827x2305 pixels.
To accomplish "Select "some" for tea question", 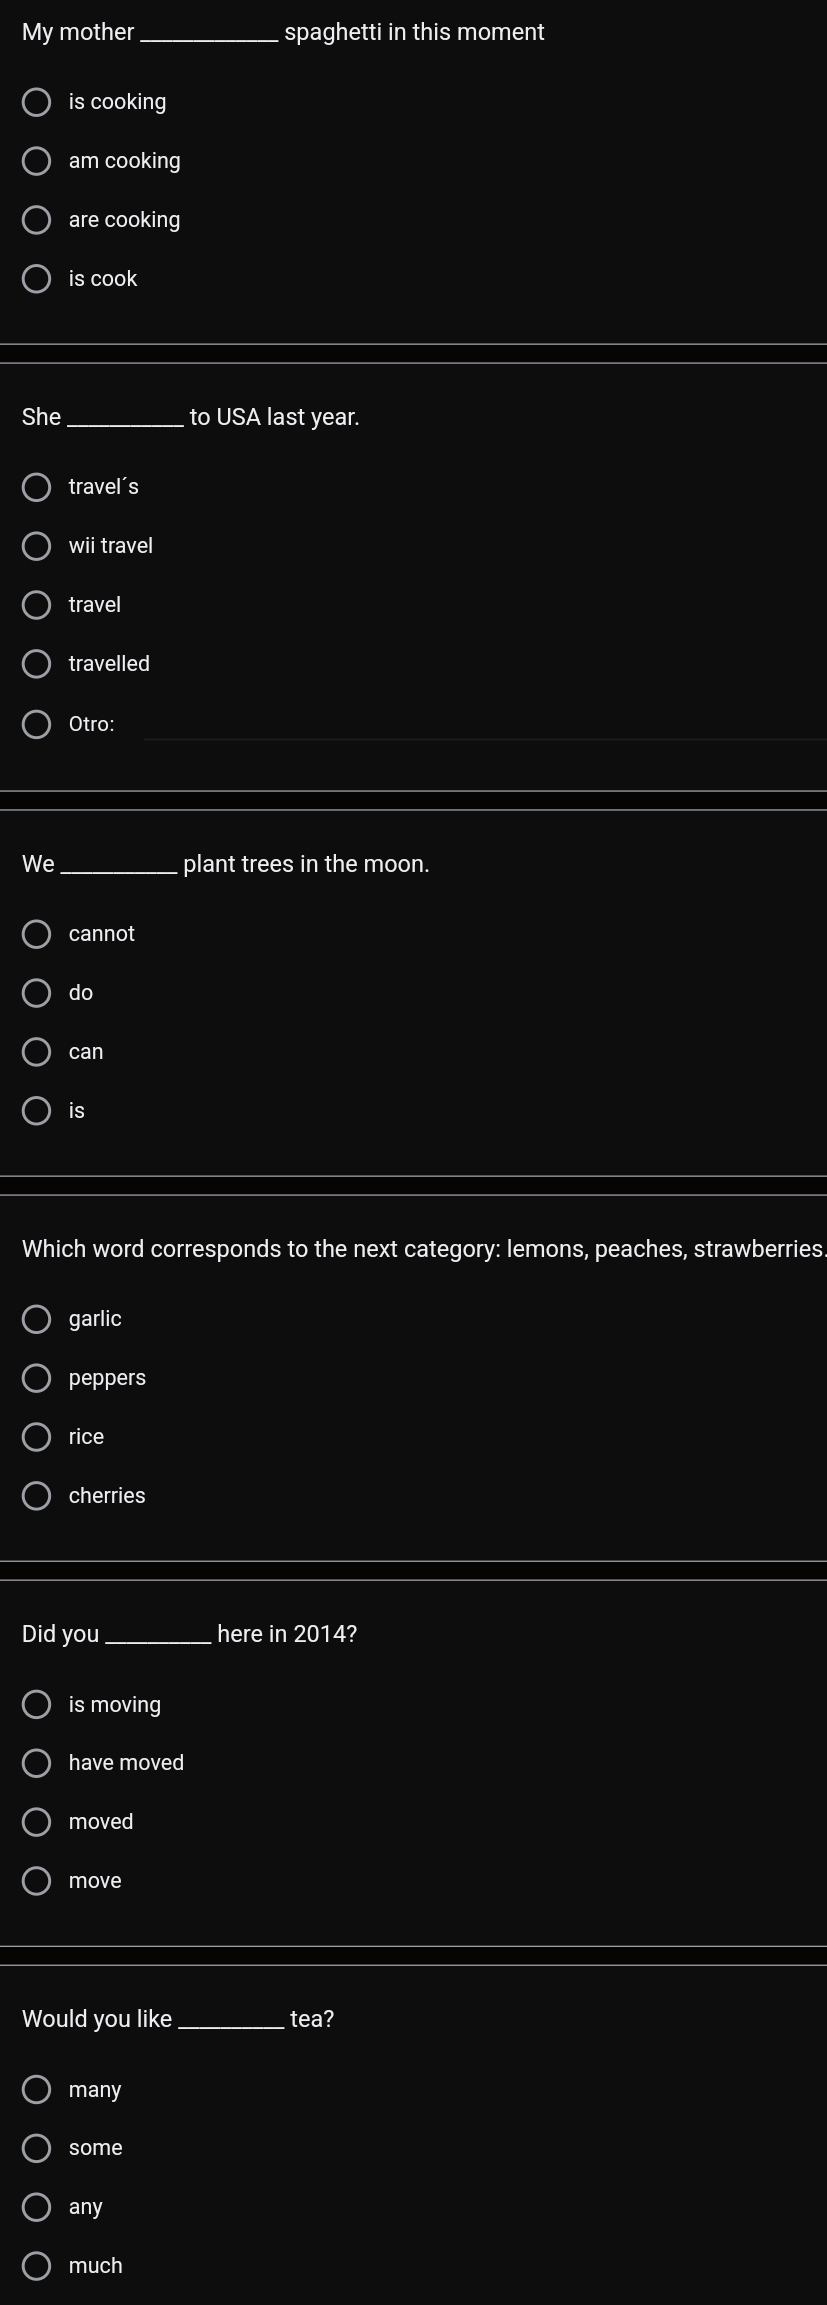I will coord(37,2148).
